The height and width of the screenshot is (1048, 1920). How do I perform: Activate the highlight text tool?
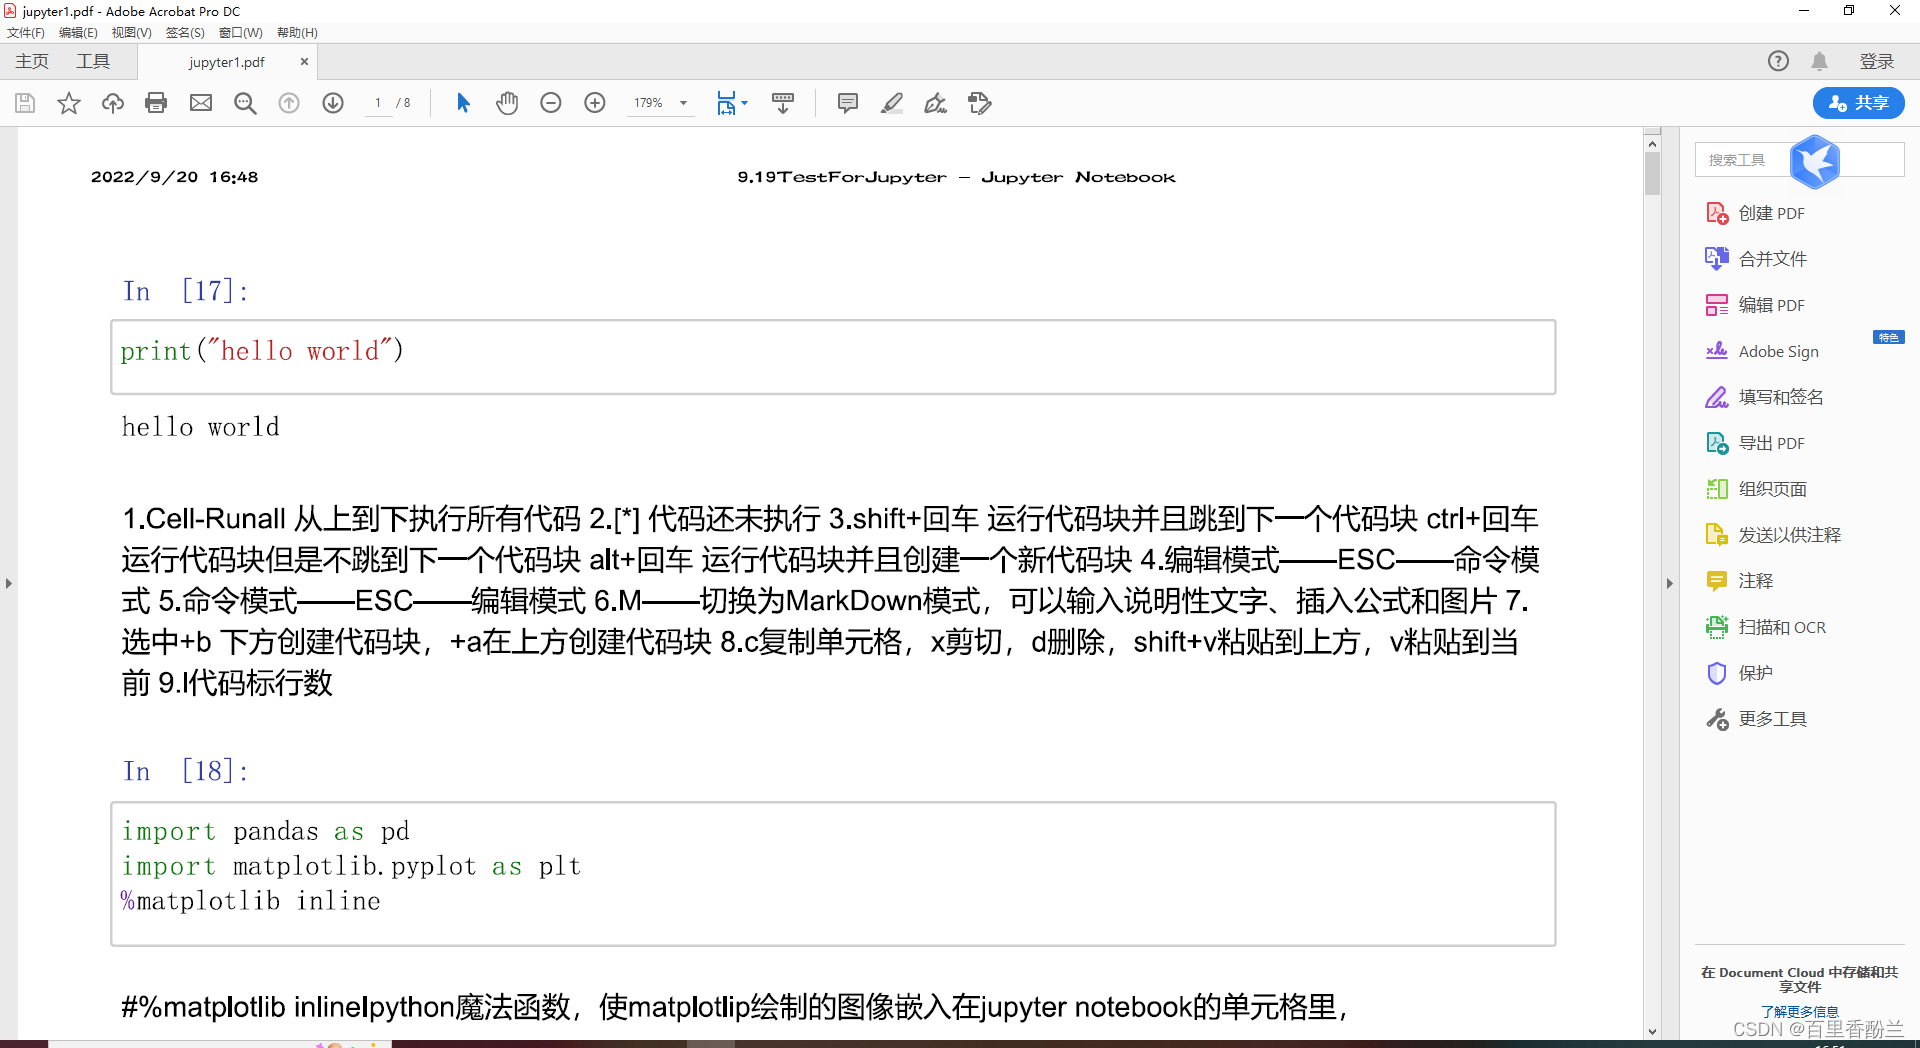tap(892, 103)
